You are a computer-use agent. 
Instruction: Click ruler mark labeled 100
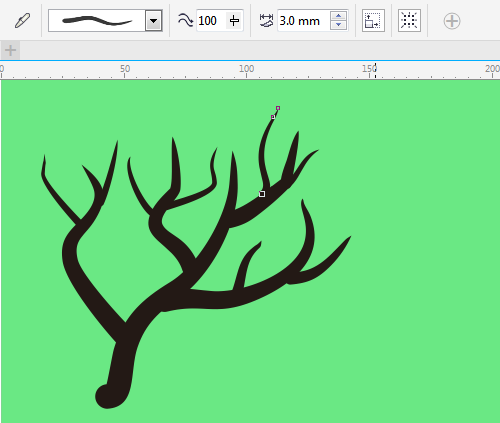pyautogui.click(x=246, y=69)
